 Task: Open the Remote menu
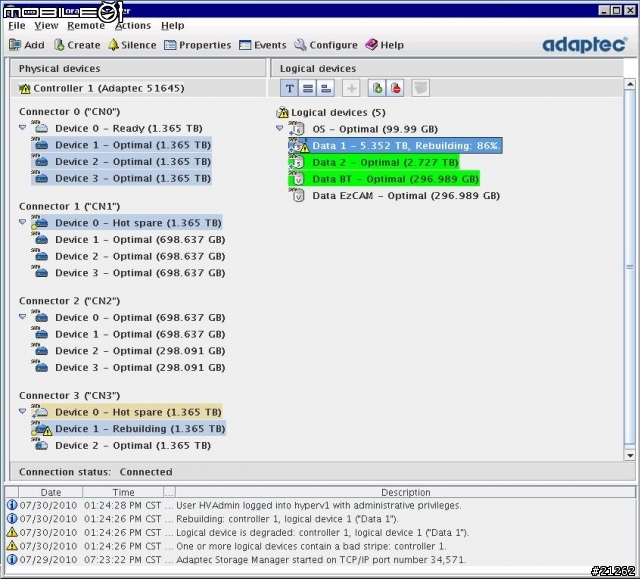click(86, 25)
